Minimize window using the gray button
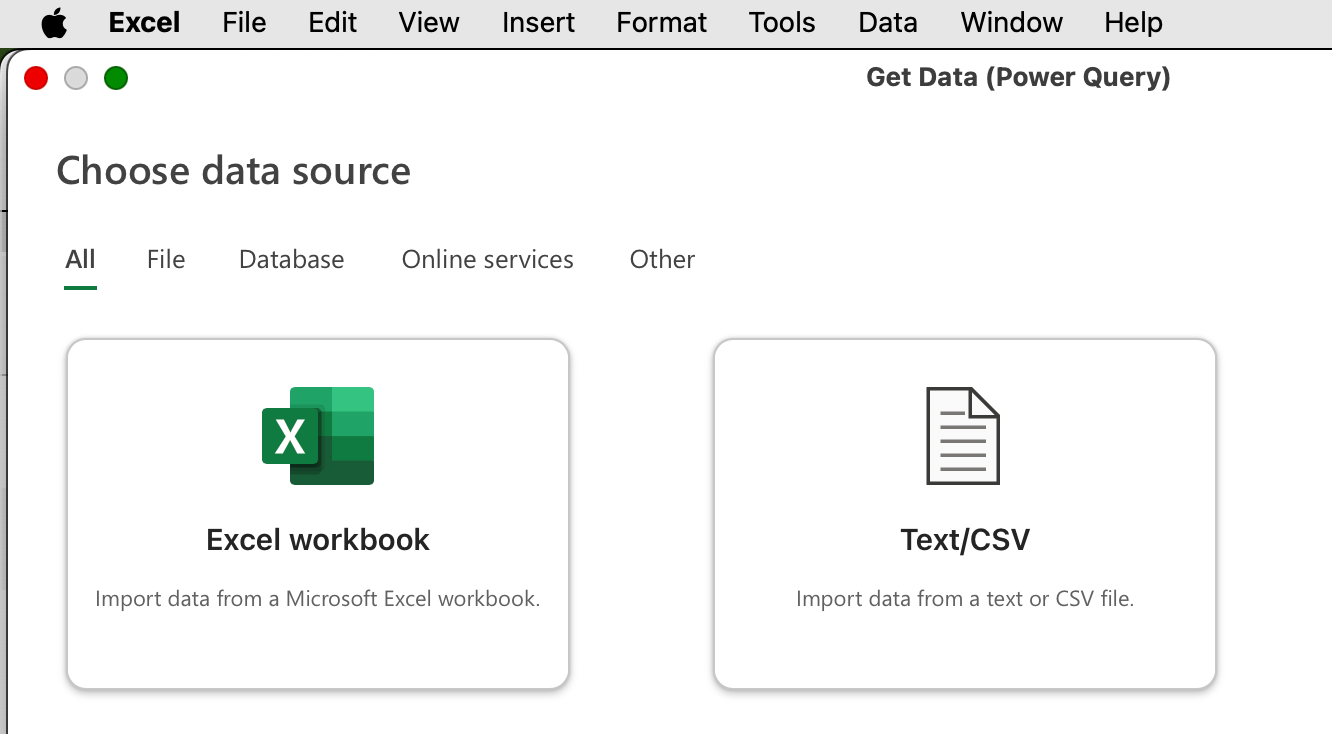 pyautogui.click(x=76, y=78)
